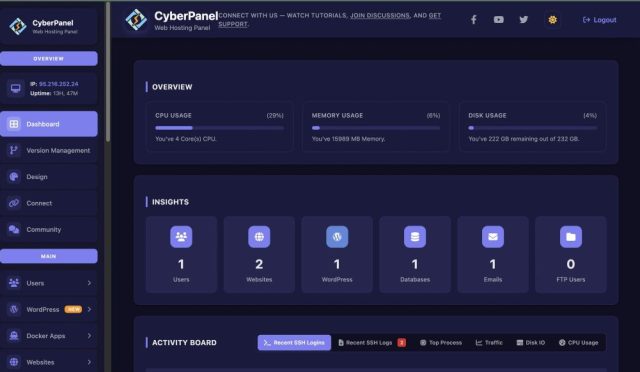Screen dimensions: 640x372
Task: Click the sidebar CyberPanel logo
Action: (x=18, y=26)
